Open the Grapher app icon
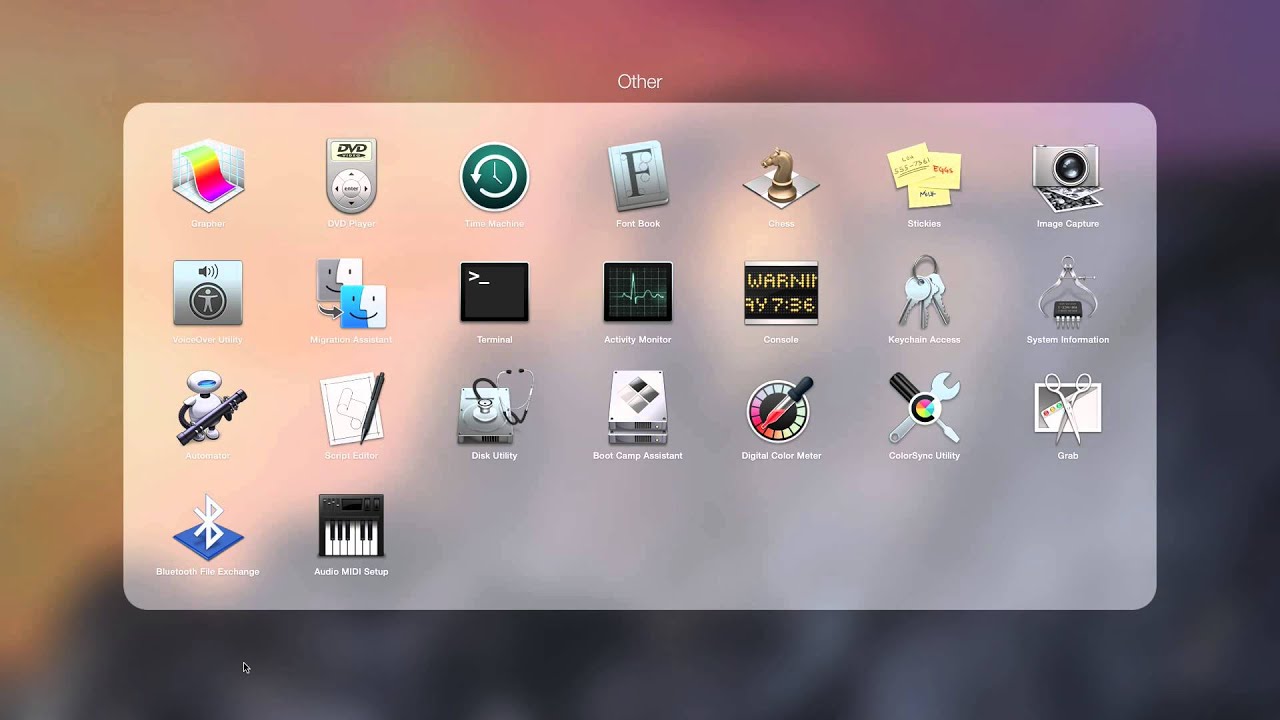 click(208, 177)
